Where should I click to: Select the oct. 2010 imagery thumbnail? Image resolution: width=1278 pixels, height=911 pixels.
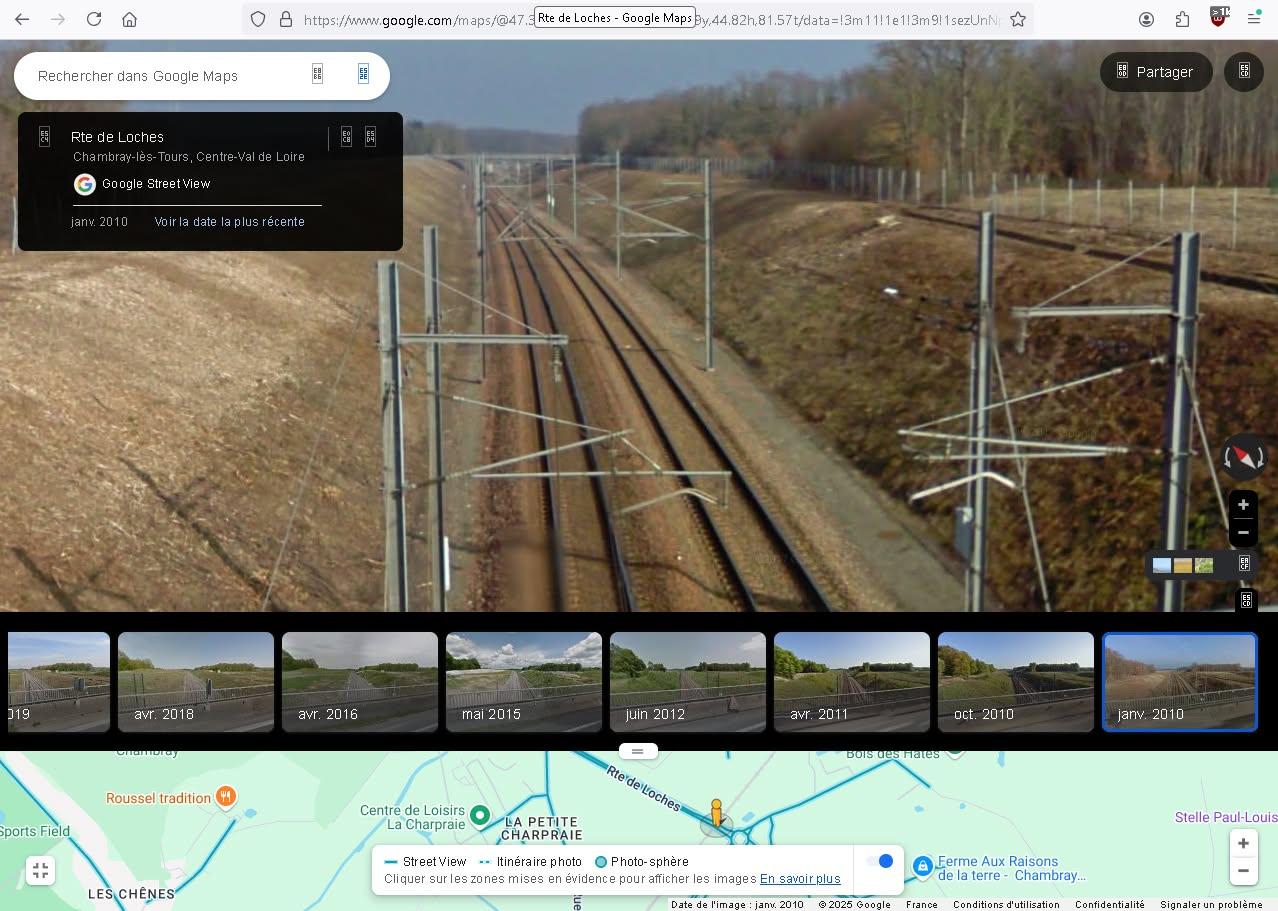point(1016,682)
